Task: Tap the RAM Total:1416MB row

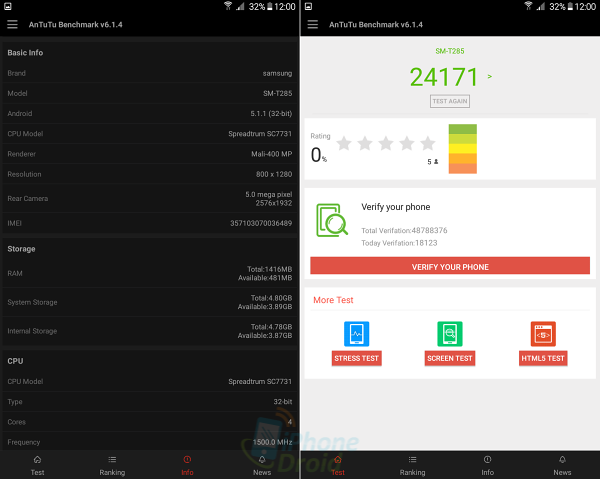Action: click(x=150, y=274)
